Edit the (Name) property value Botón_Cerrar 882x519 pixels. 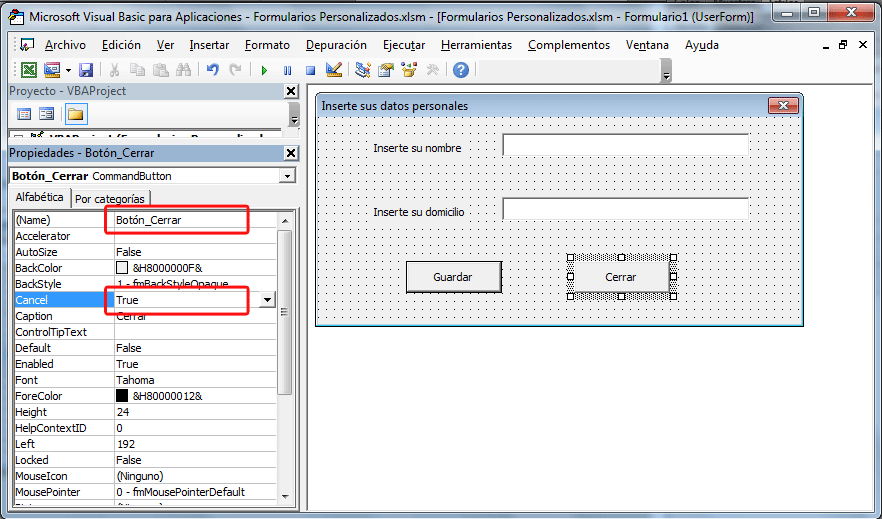[x=195, y=220]
